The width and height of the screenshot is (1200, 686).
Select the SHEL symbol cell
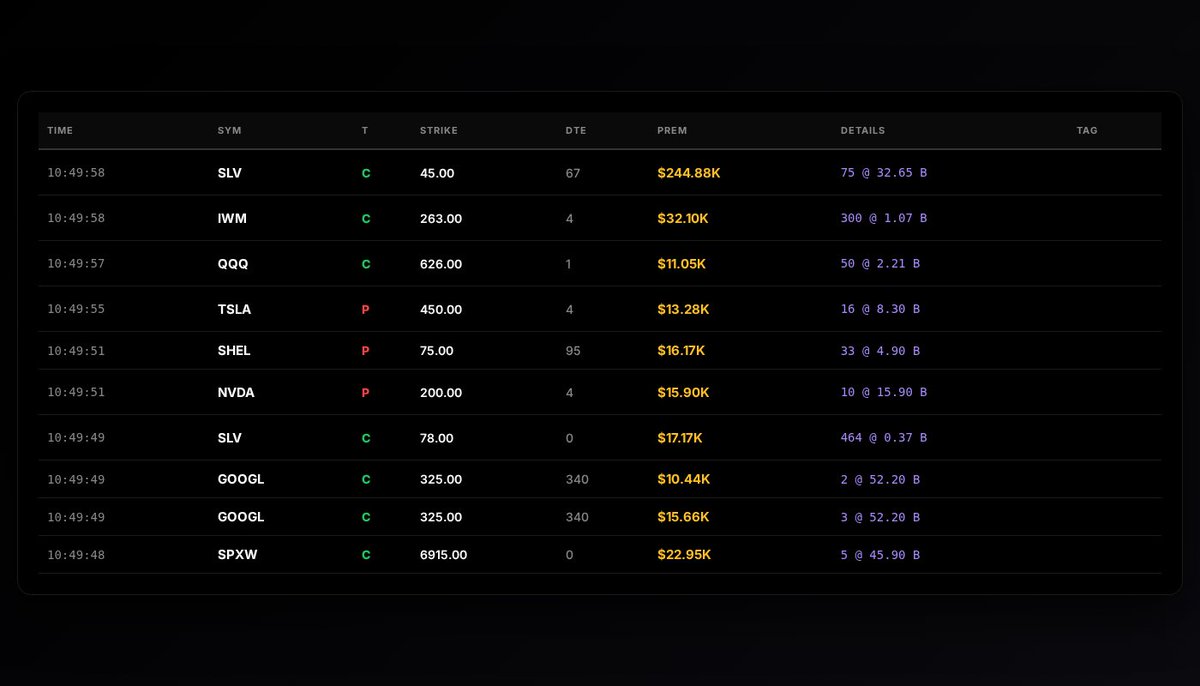(x=234, y=351)
